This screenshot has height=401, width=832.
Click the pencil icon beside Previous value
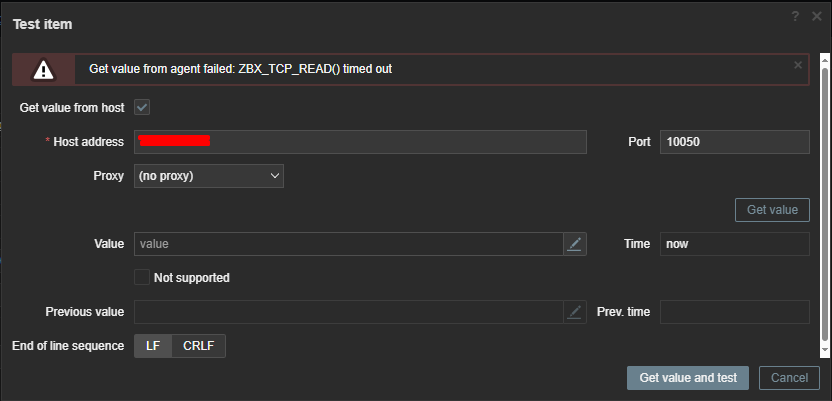click(x=574, y=312)
